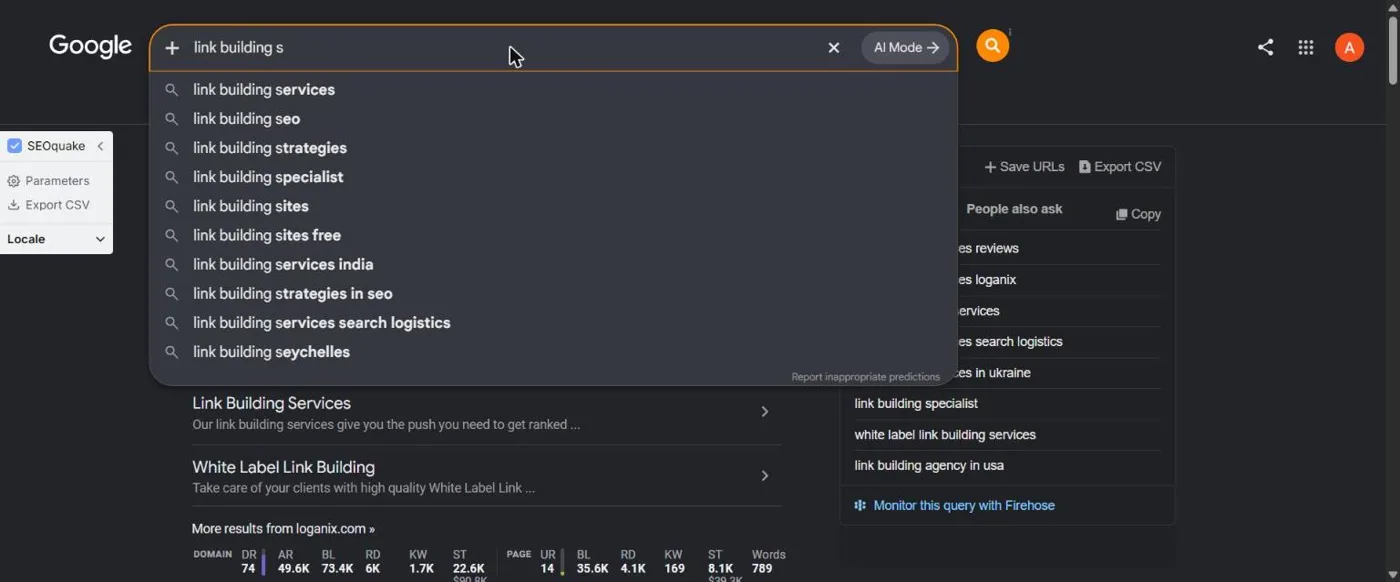The image size is (1400, 582).
Task: Clear the search box with X icon
Action: coord(834,48)
